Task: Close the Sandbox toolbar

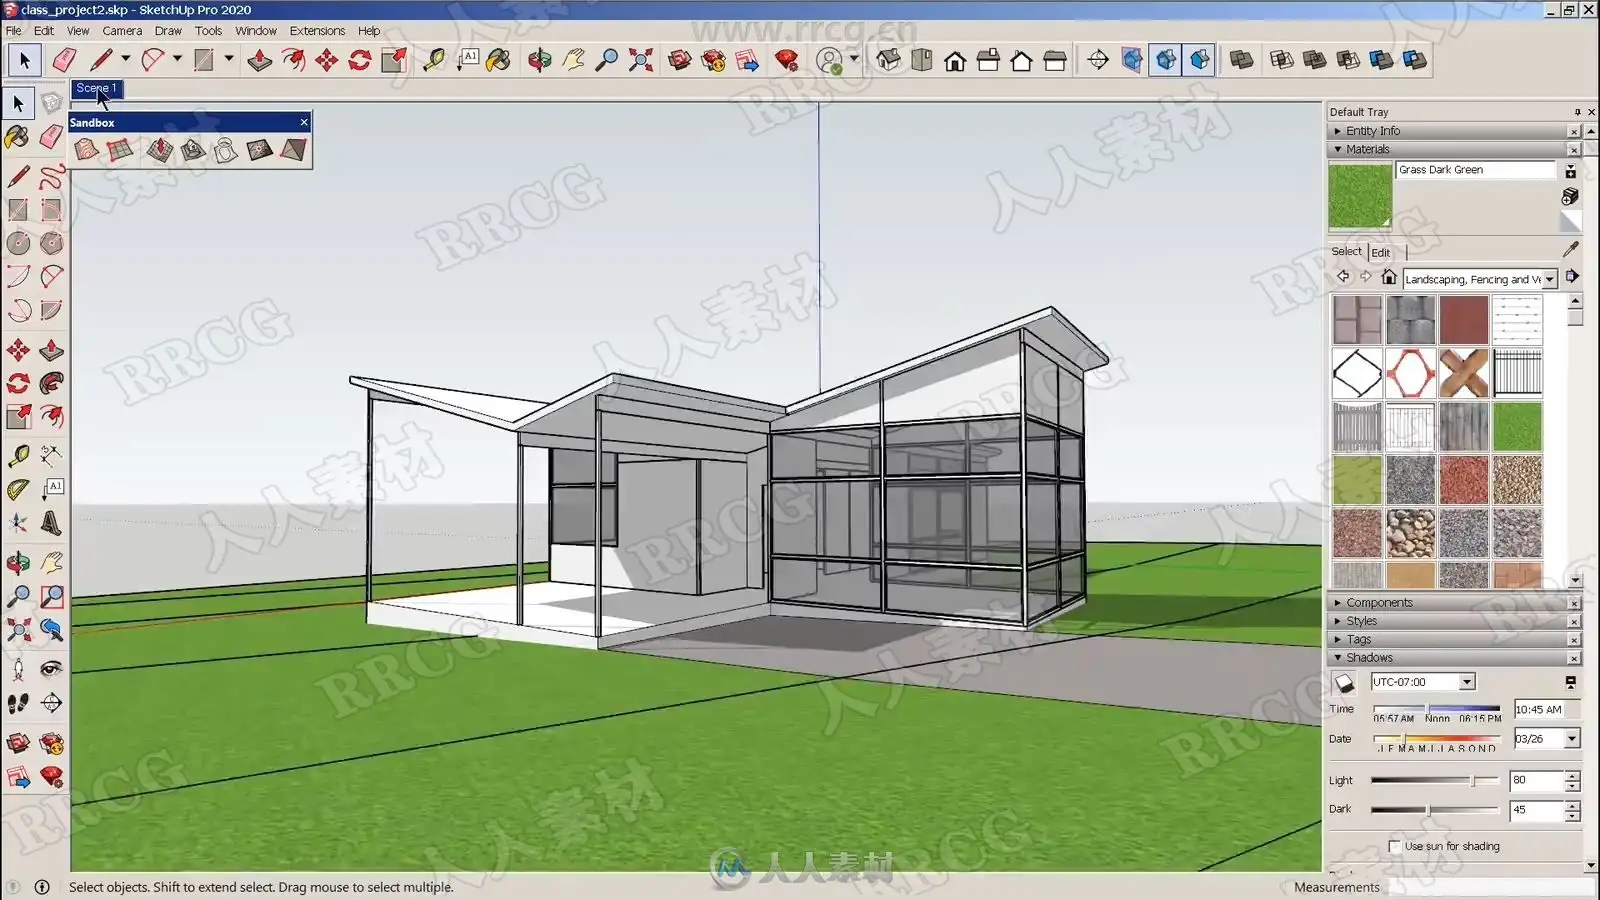Action: [304, 122]
